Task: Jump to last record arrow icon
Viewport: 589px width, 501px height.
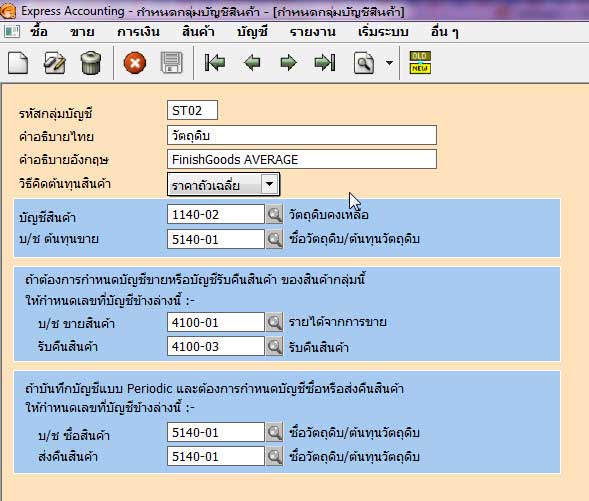Action: coord(325,63)
